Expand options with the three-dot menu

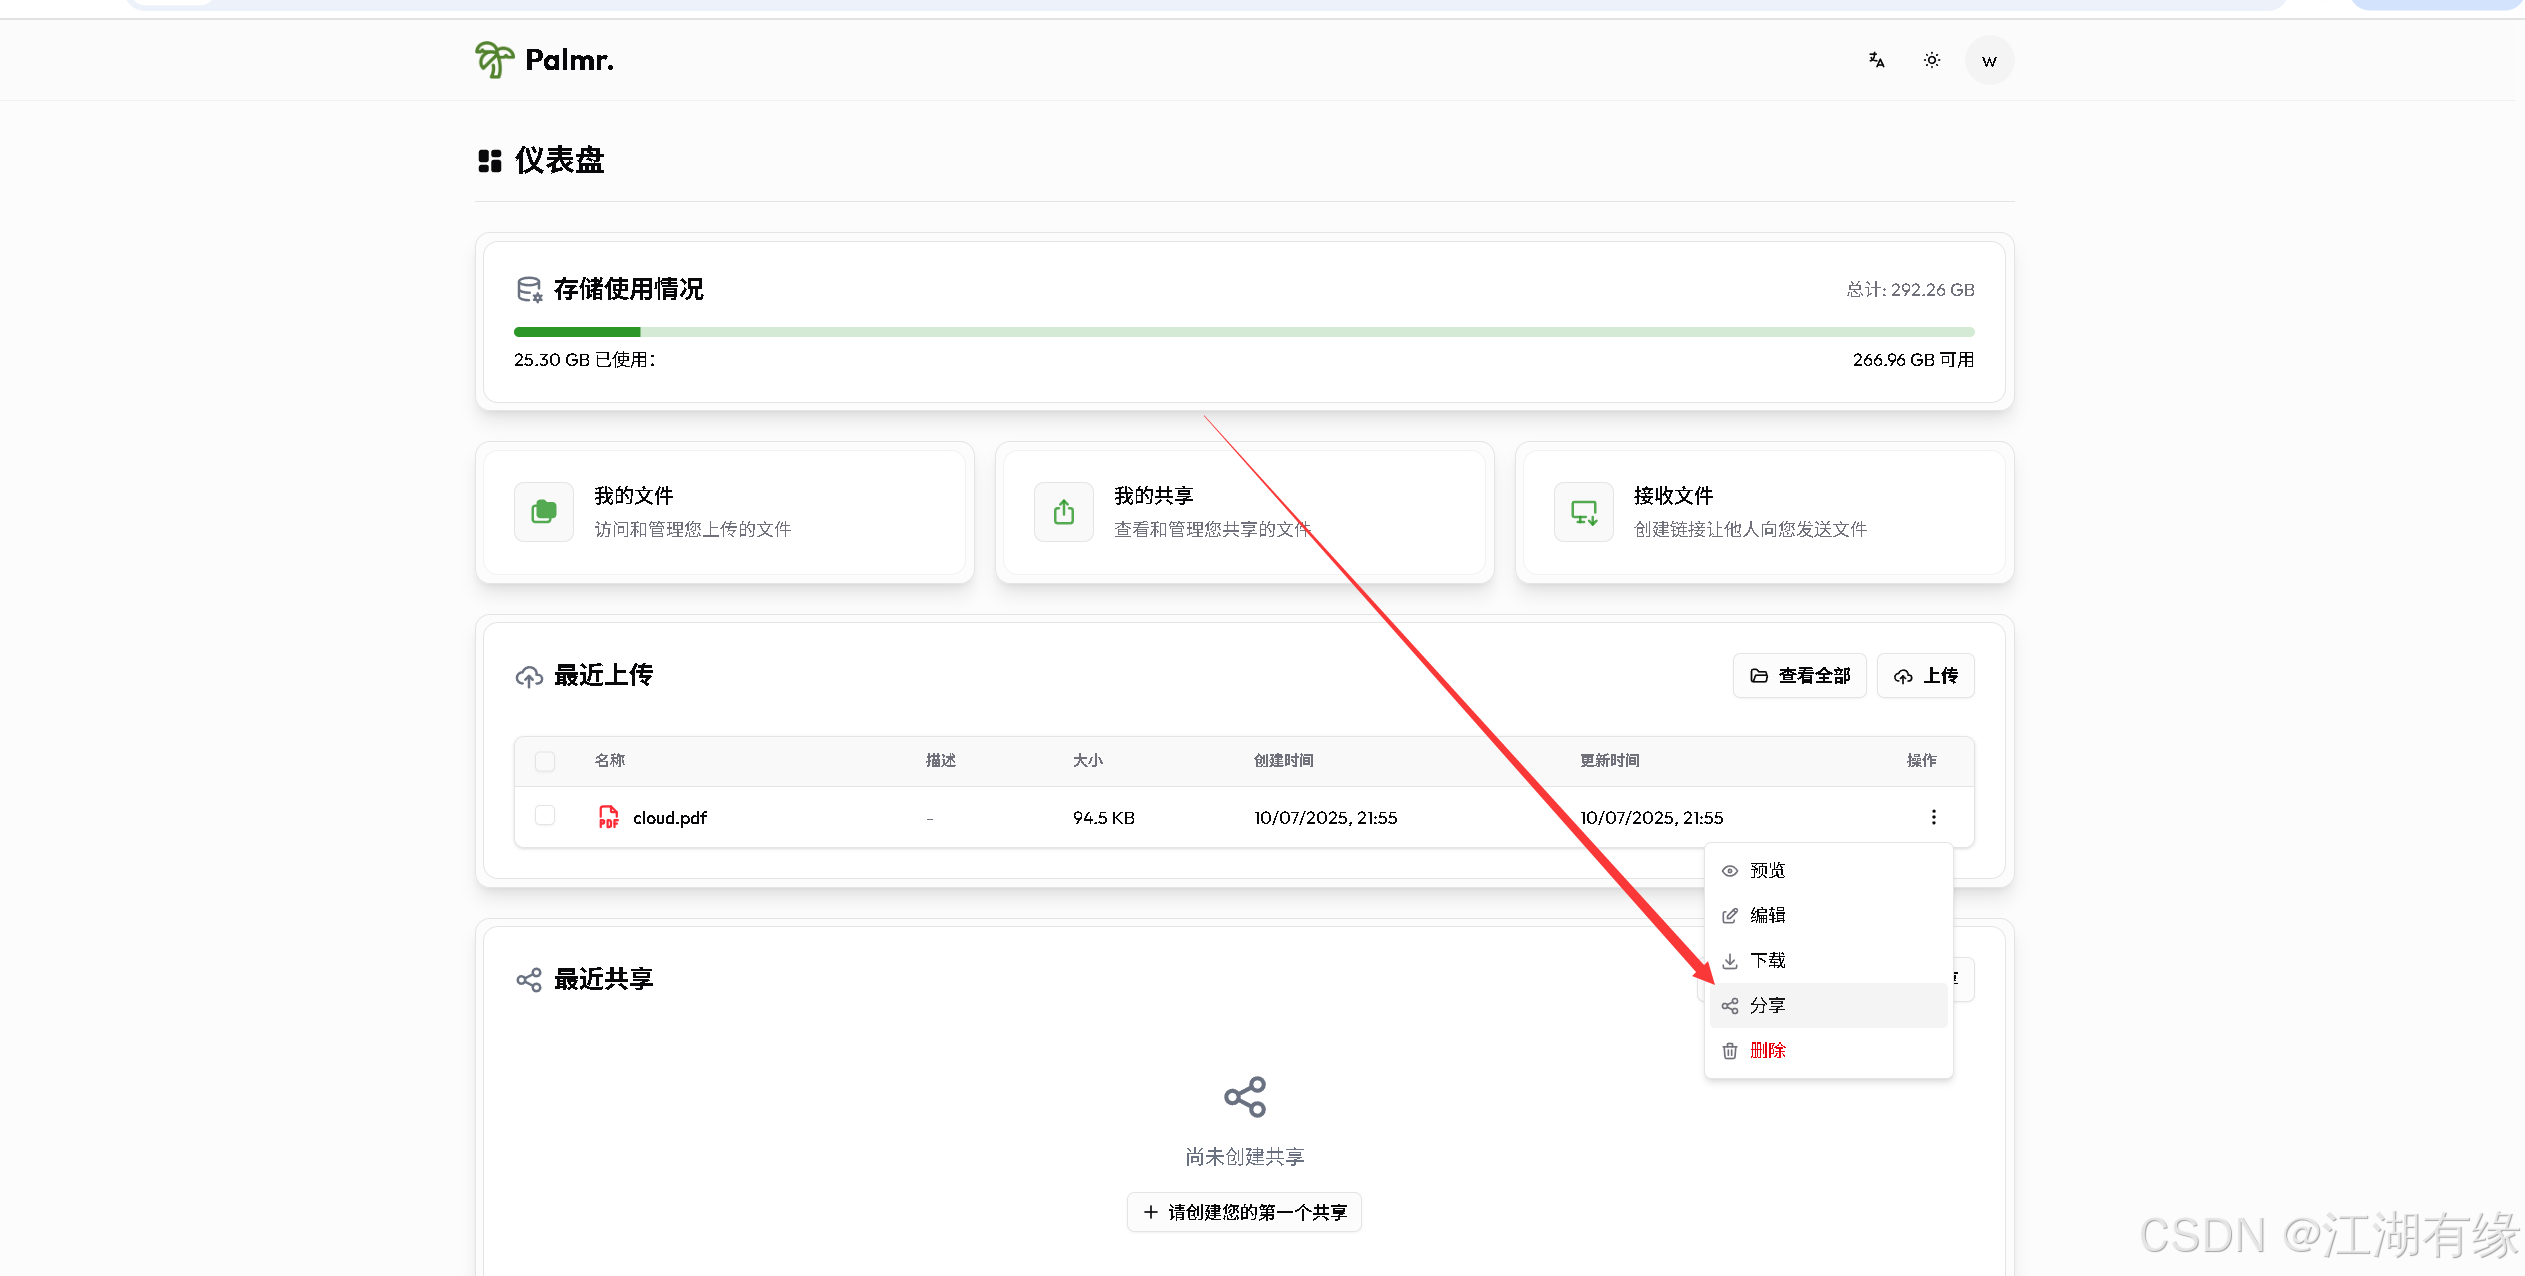click(x=1934, y=817)
